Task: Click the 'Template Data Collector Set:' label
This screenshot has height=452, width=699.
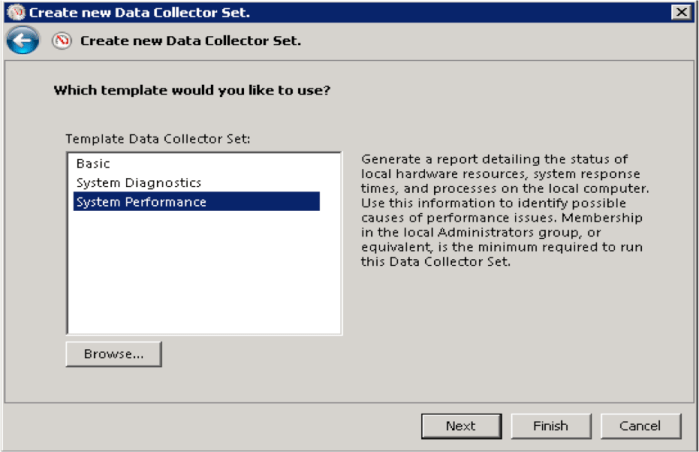Action: tap(158, 139)
